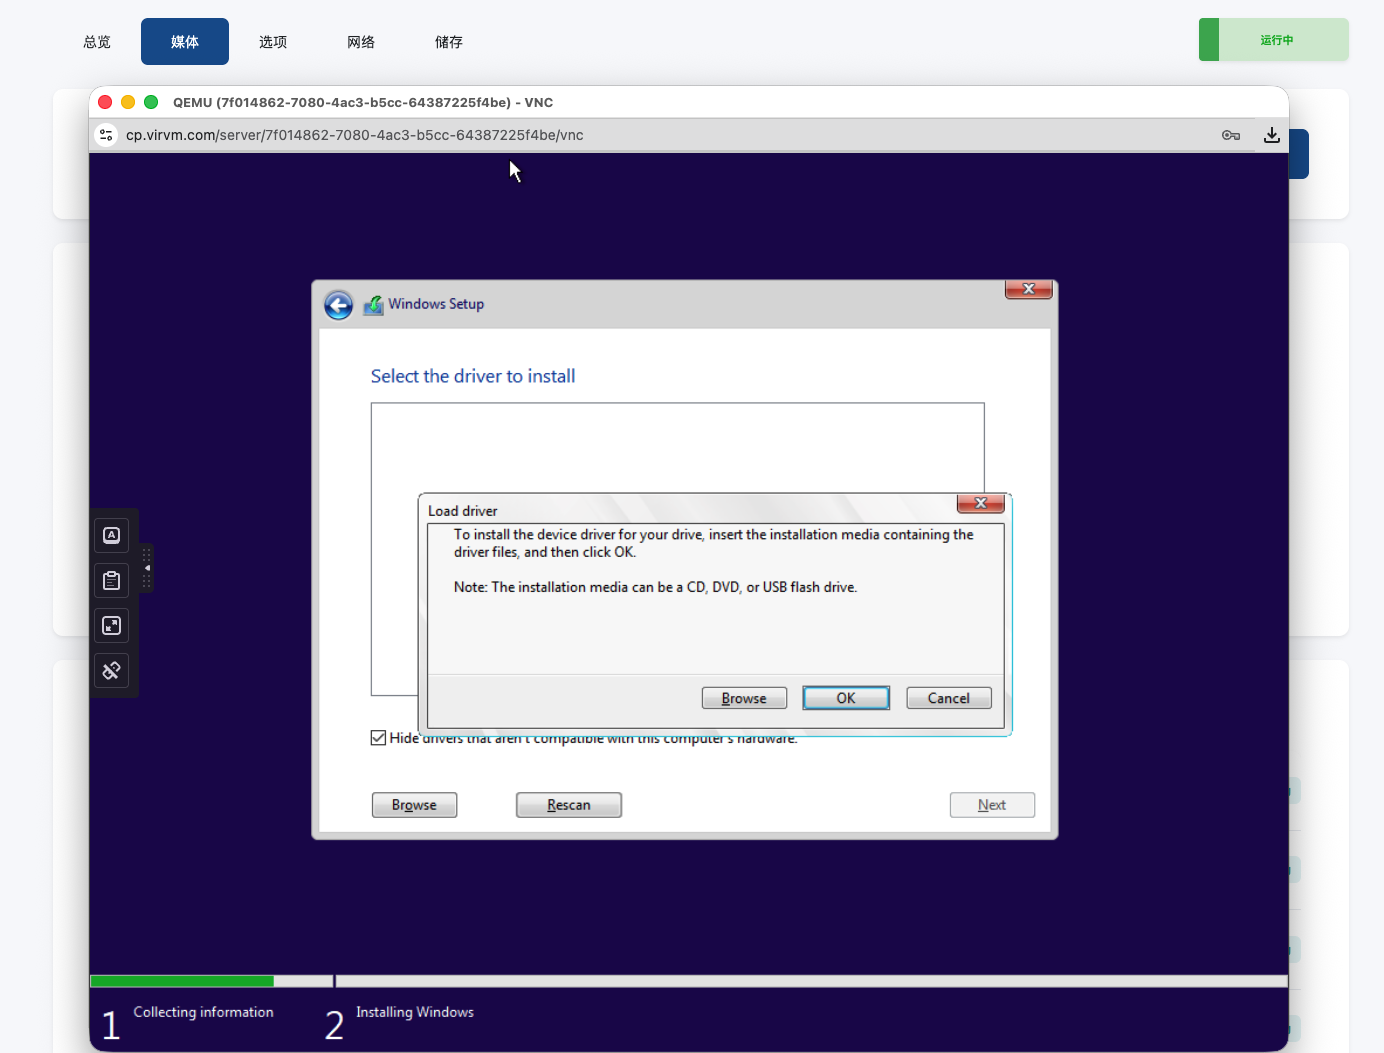Close the Load driver dialog
The image size is (1384, 1053).
981,503
